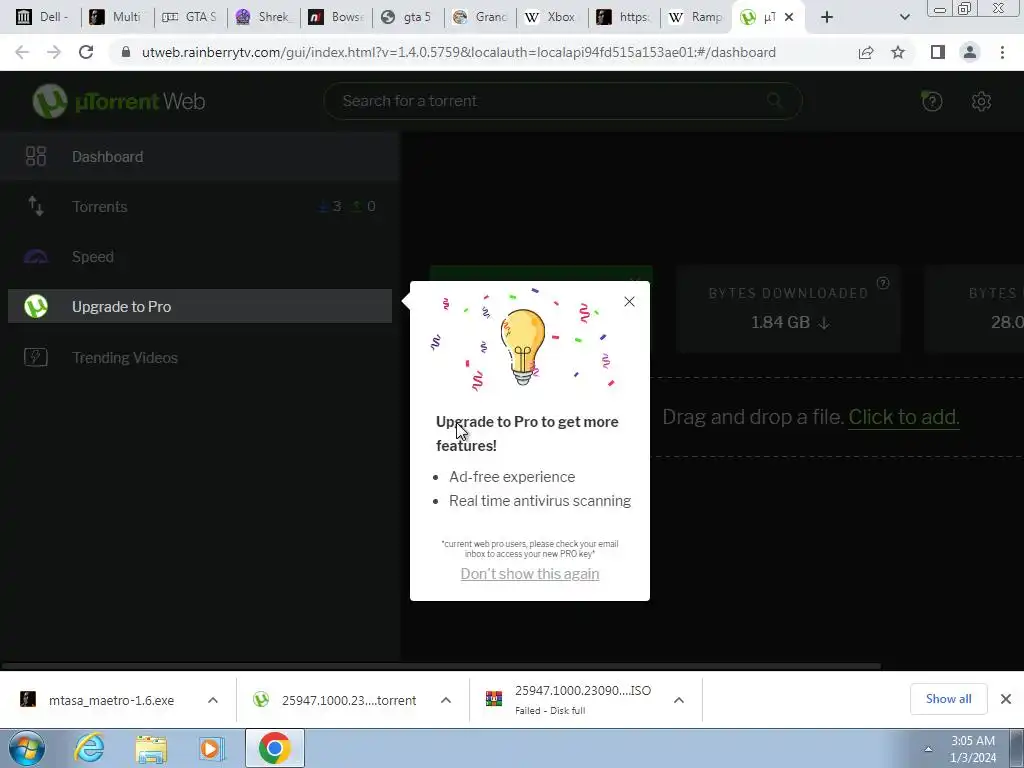Click the horizontal page scrollbar
This screenshot has height=768, width=1024.
(441, 666)
